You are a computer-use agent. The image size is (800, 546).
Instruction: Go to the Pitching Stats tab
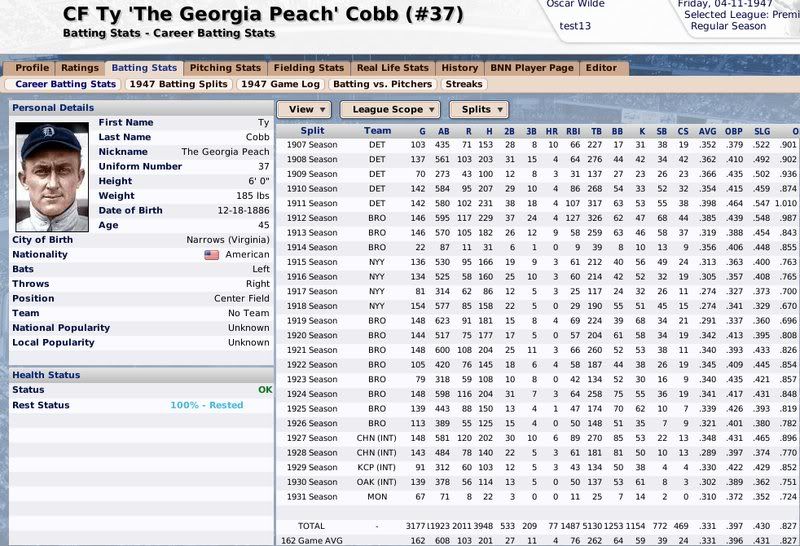coord(224,68)
